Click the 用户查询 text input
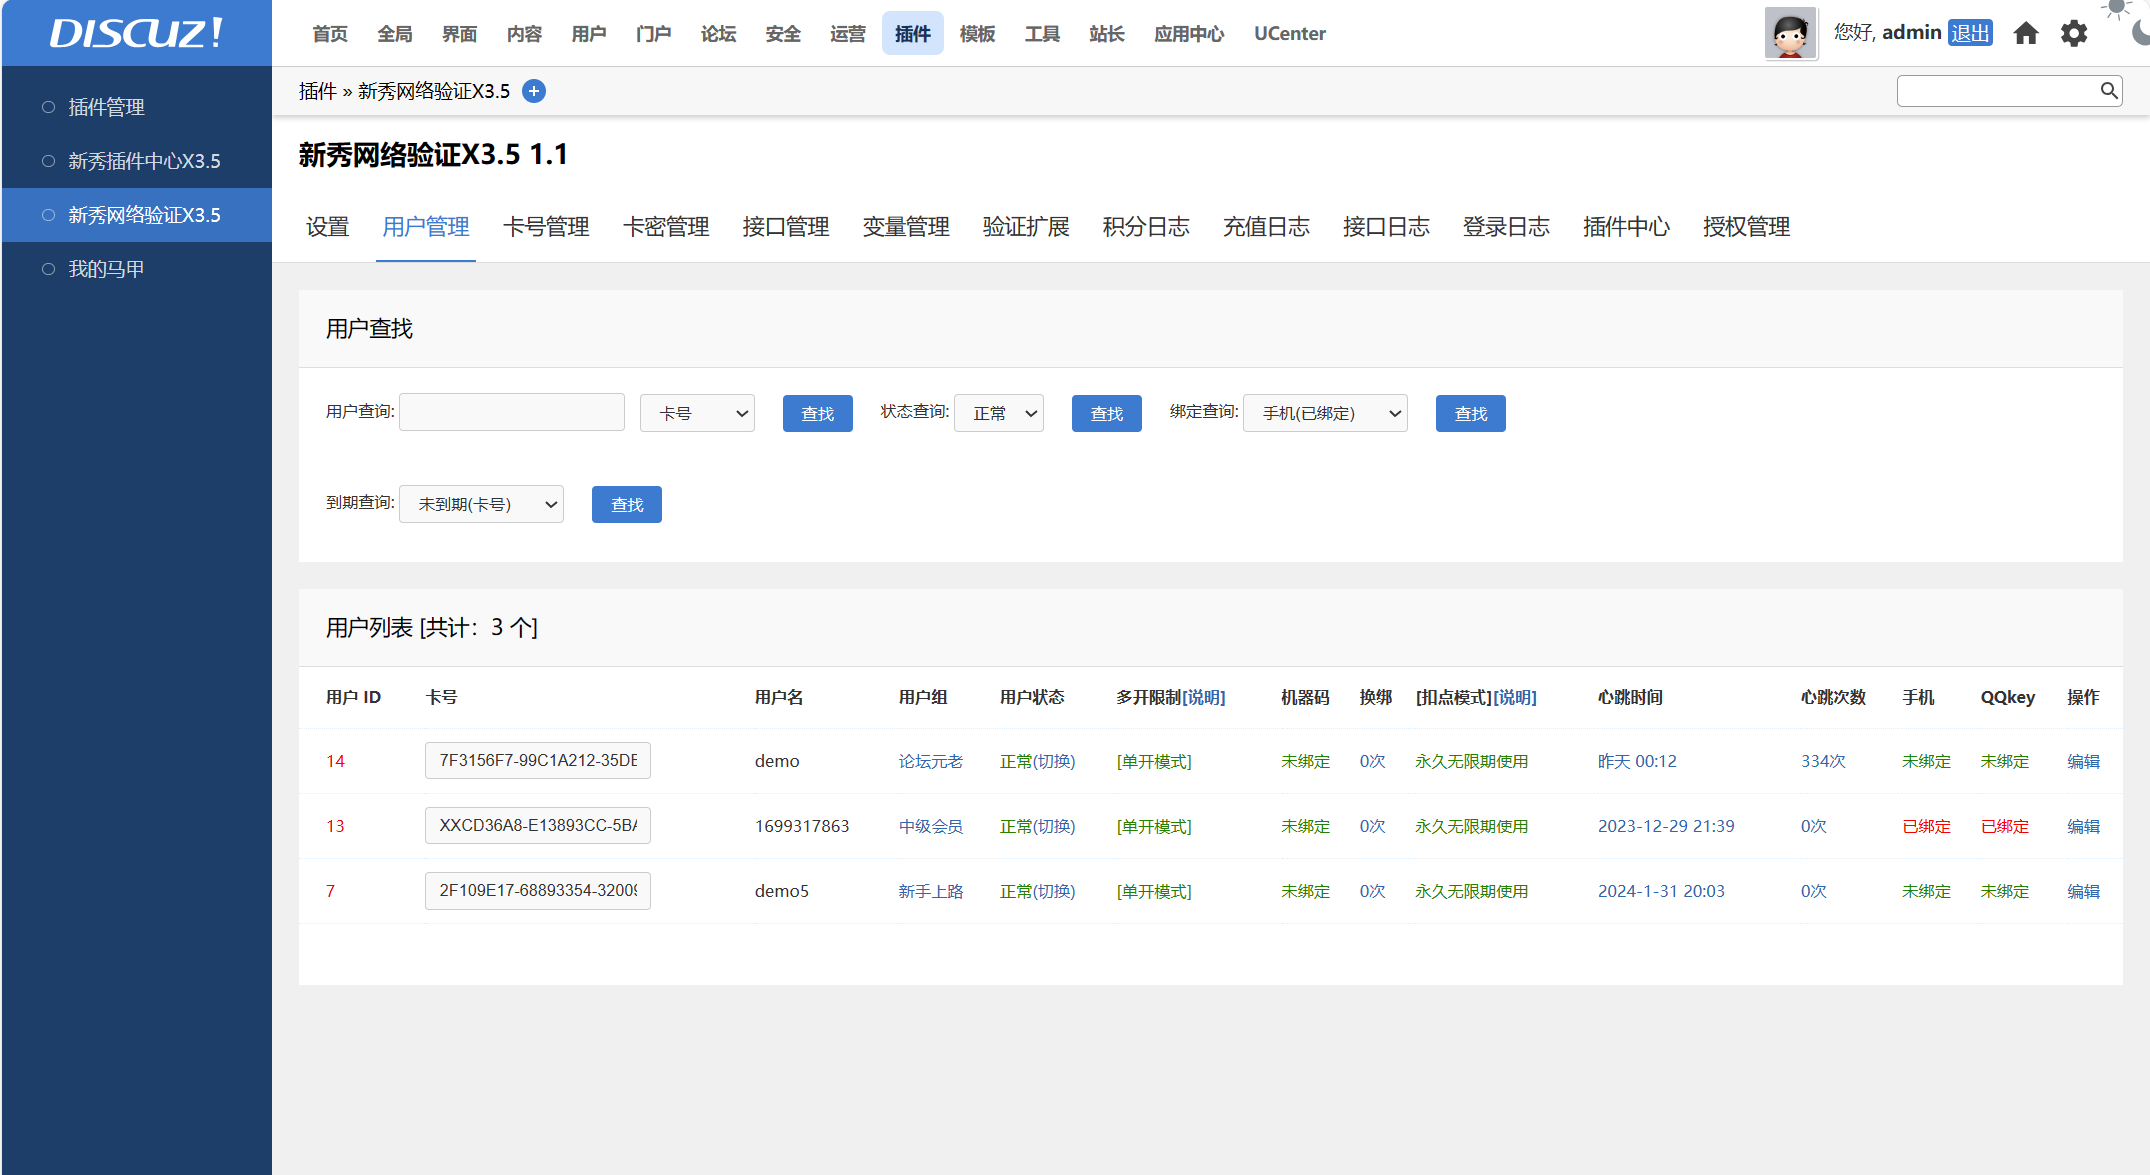 pos(512,412)
